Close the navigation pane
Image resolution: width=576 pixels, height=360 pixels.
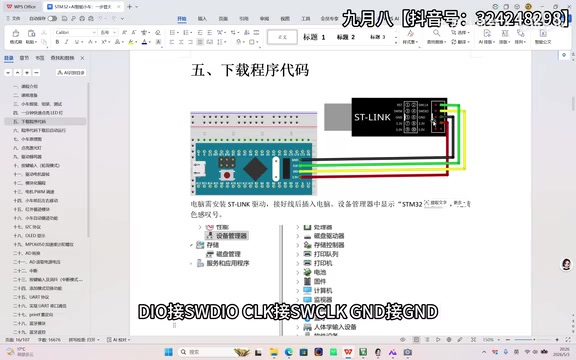tap(82, 58)
